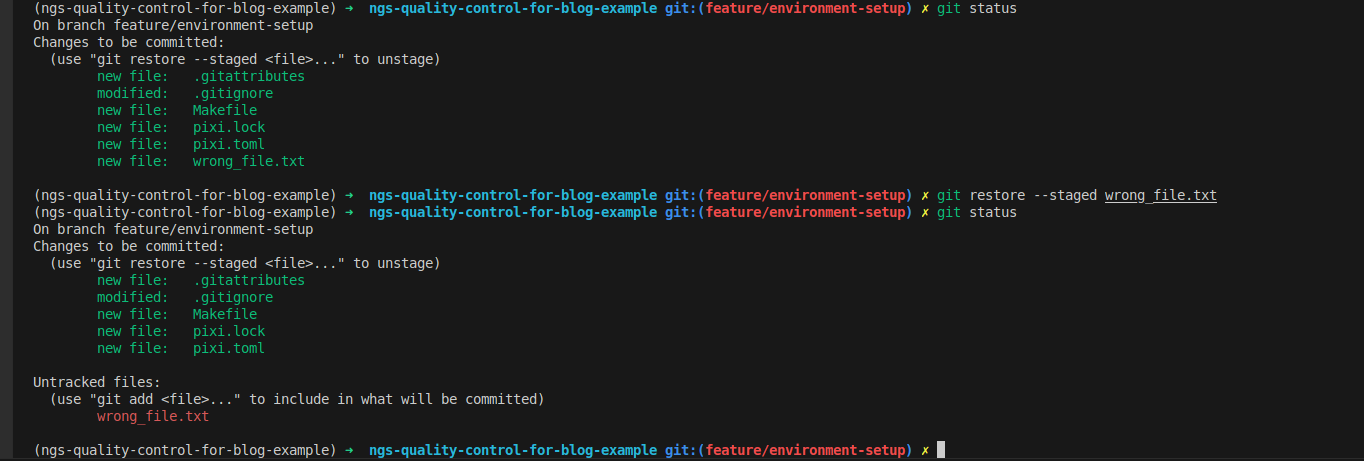The height and width of the screenshot is (461, 1364).
Task: Click the yellow ✗ before the git restore command
Action: coord(925,195)
